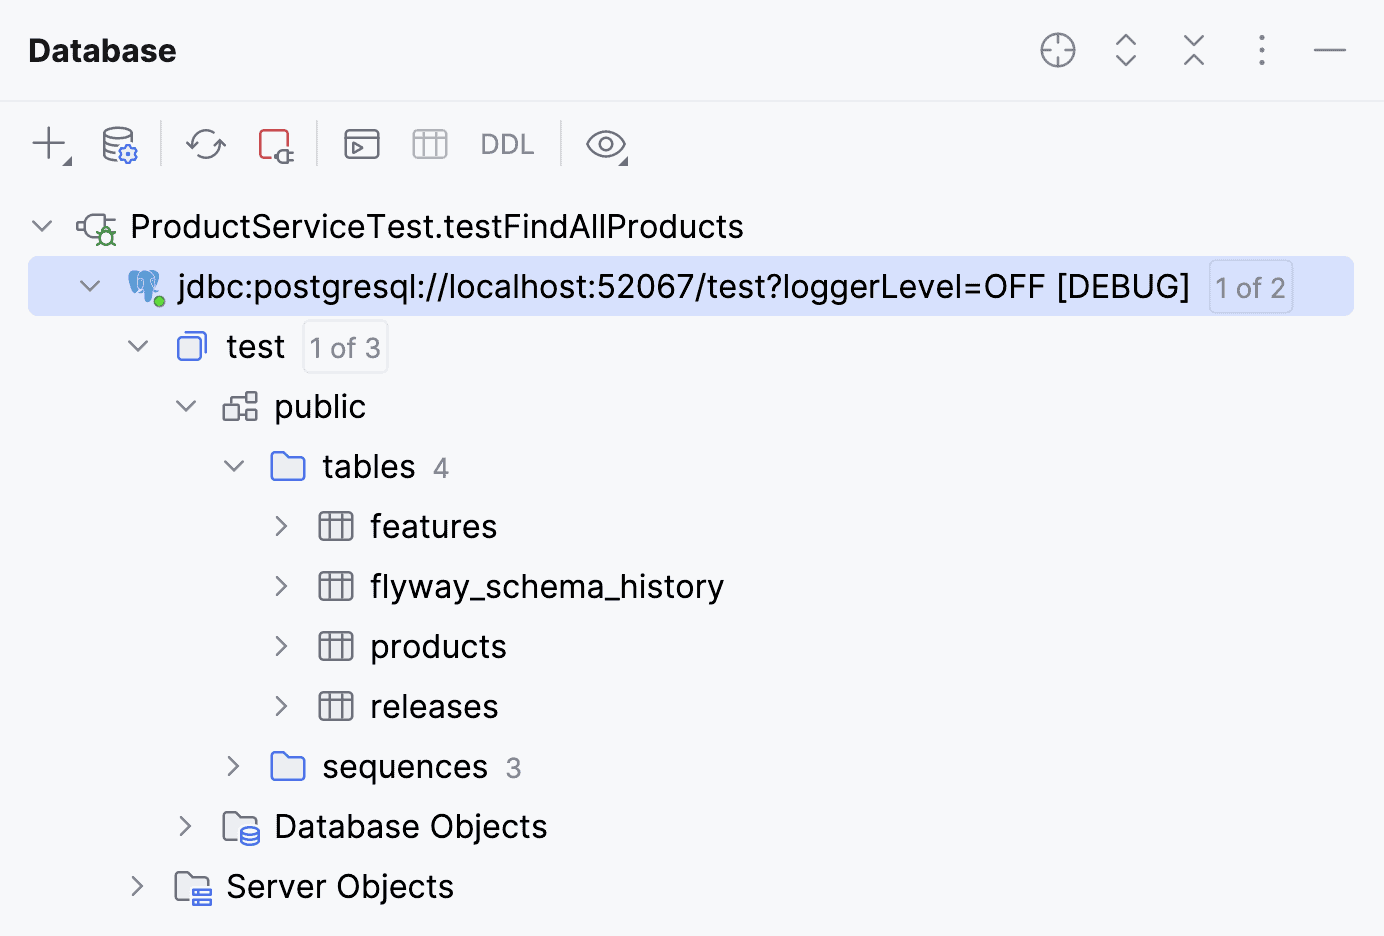Click the '1 of 3' schemas badge

(345, 347)
